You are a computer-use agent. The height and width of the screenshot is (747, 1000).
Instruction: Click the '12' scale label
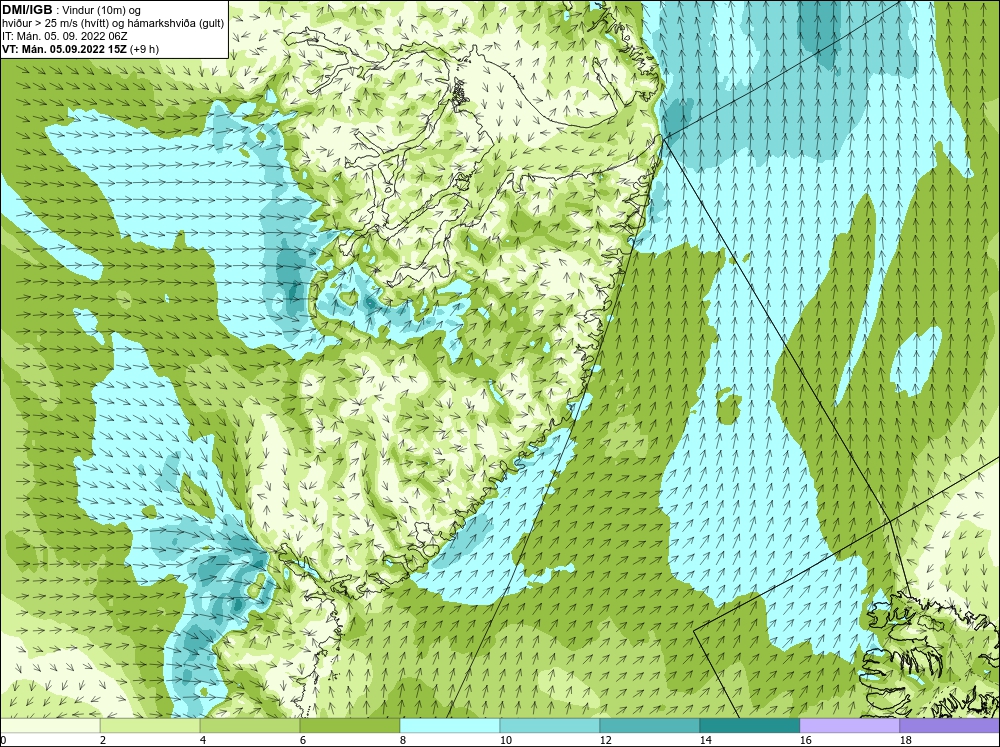pos(606,741)
